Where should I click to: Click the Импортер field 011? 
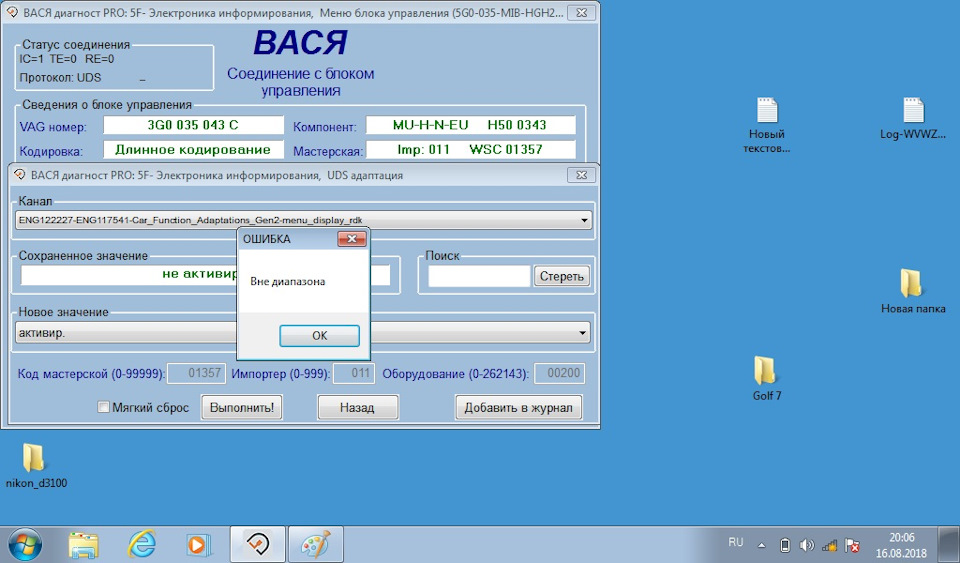353,373
